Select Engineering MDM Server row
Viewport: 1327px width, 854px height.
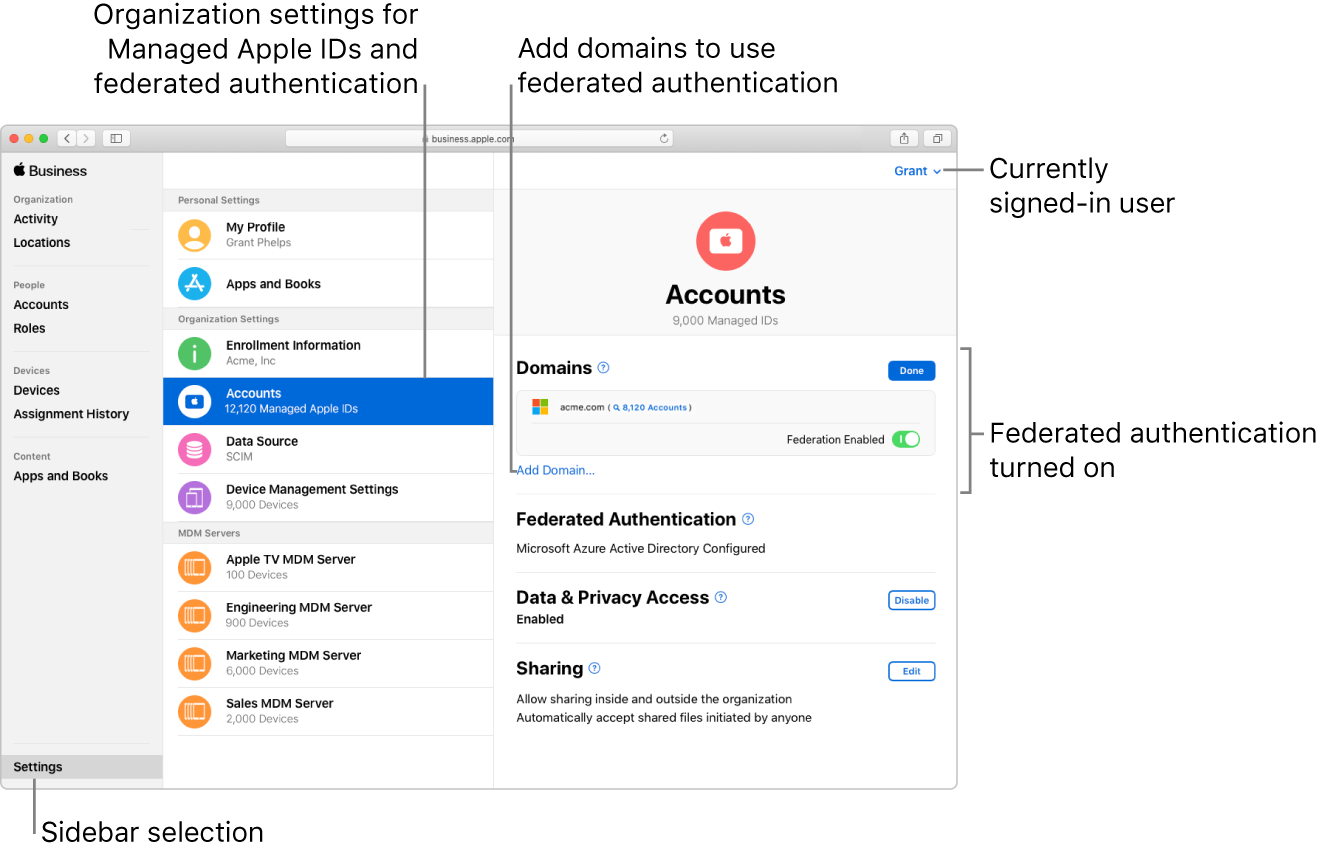[x=328, y=615]
